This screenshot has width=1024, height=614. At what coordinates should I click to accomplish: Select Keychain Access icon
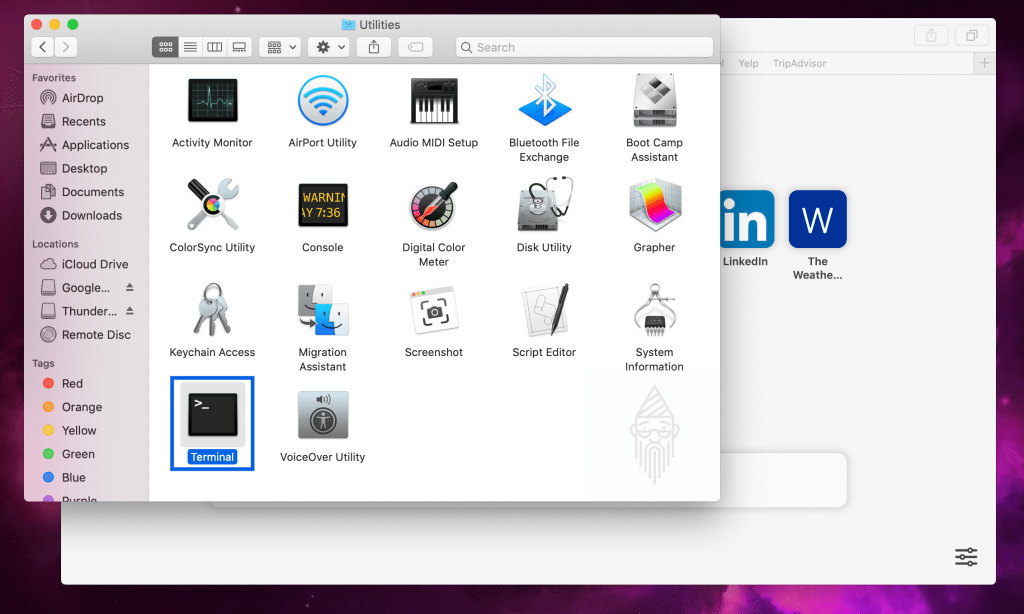(x=212, y=310)
